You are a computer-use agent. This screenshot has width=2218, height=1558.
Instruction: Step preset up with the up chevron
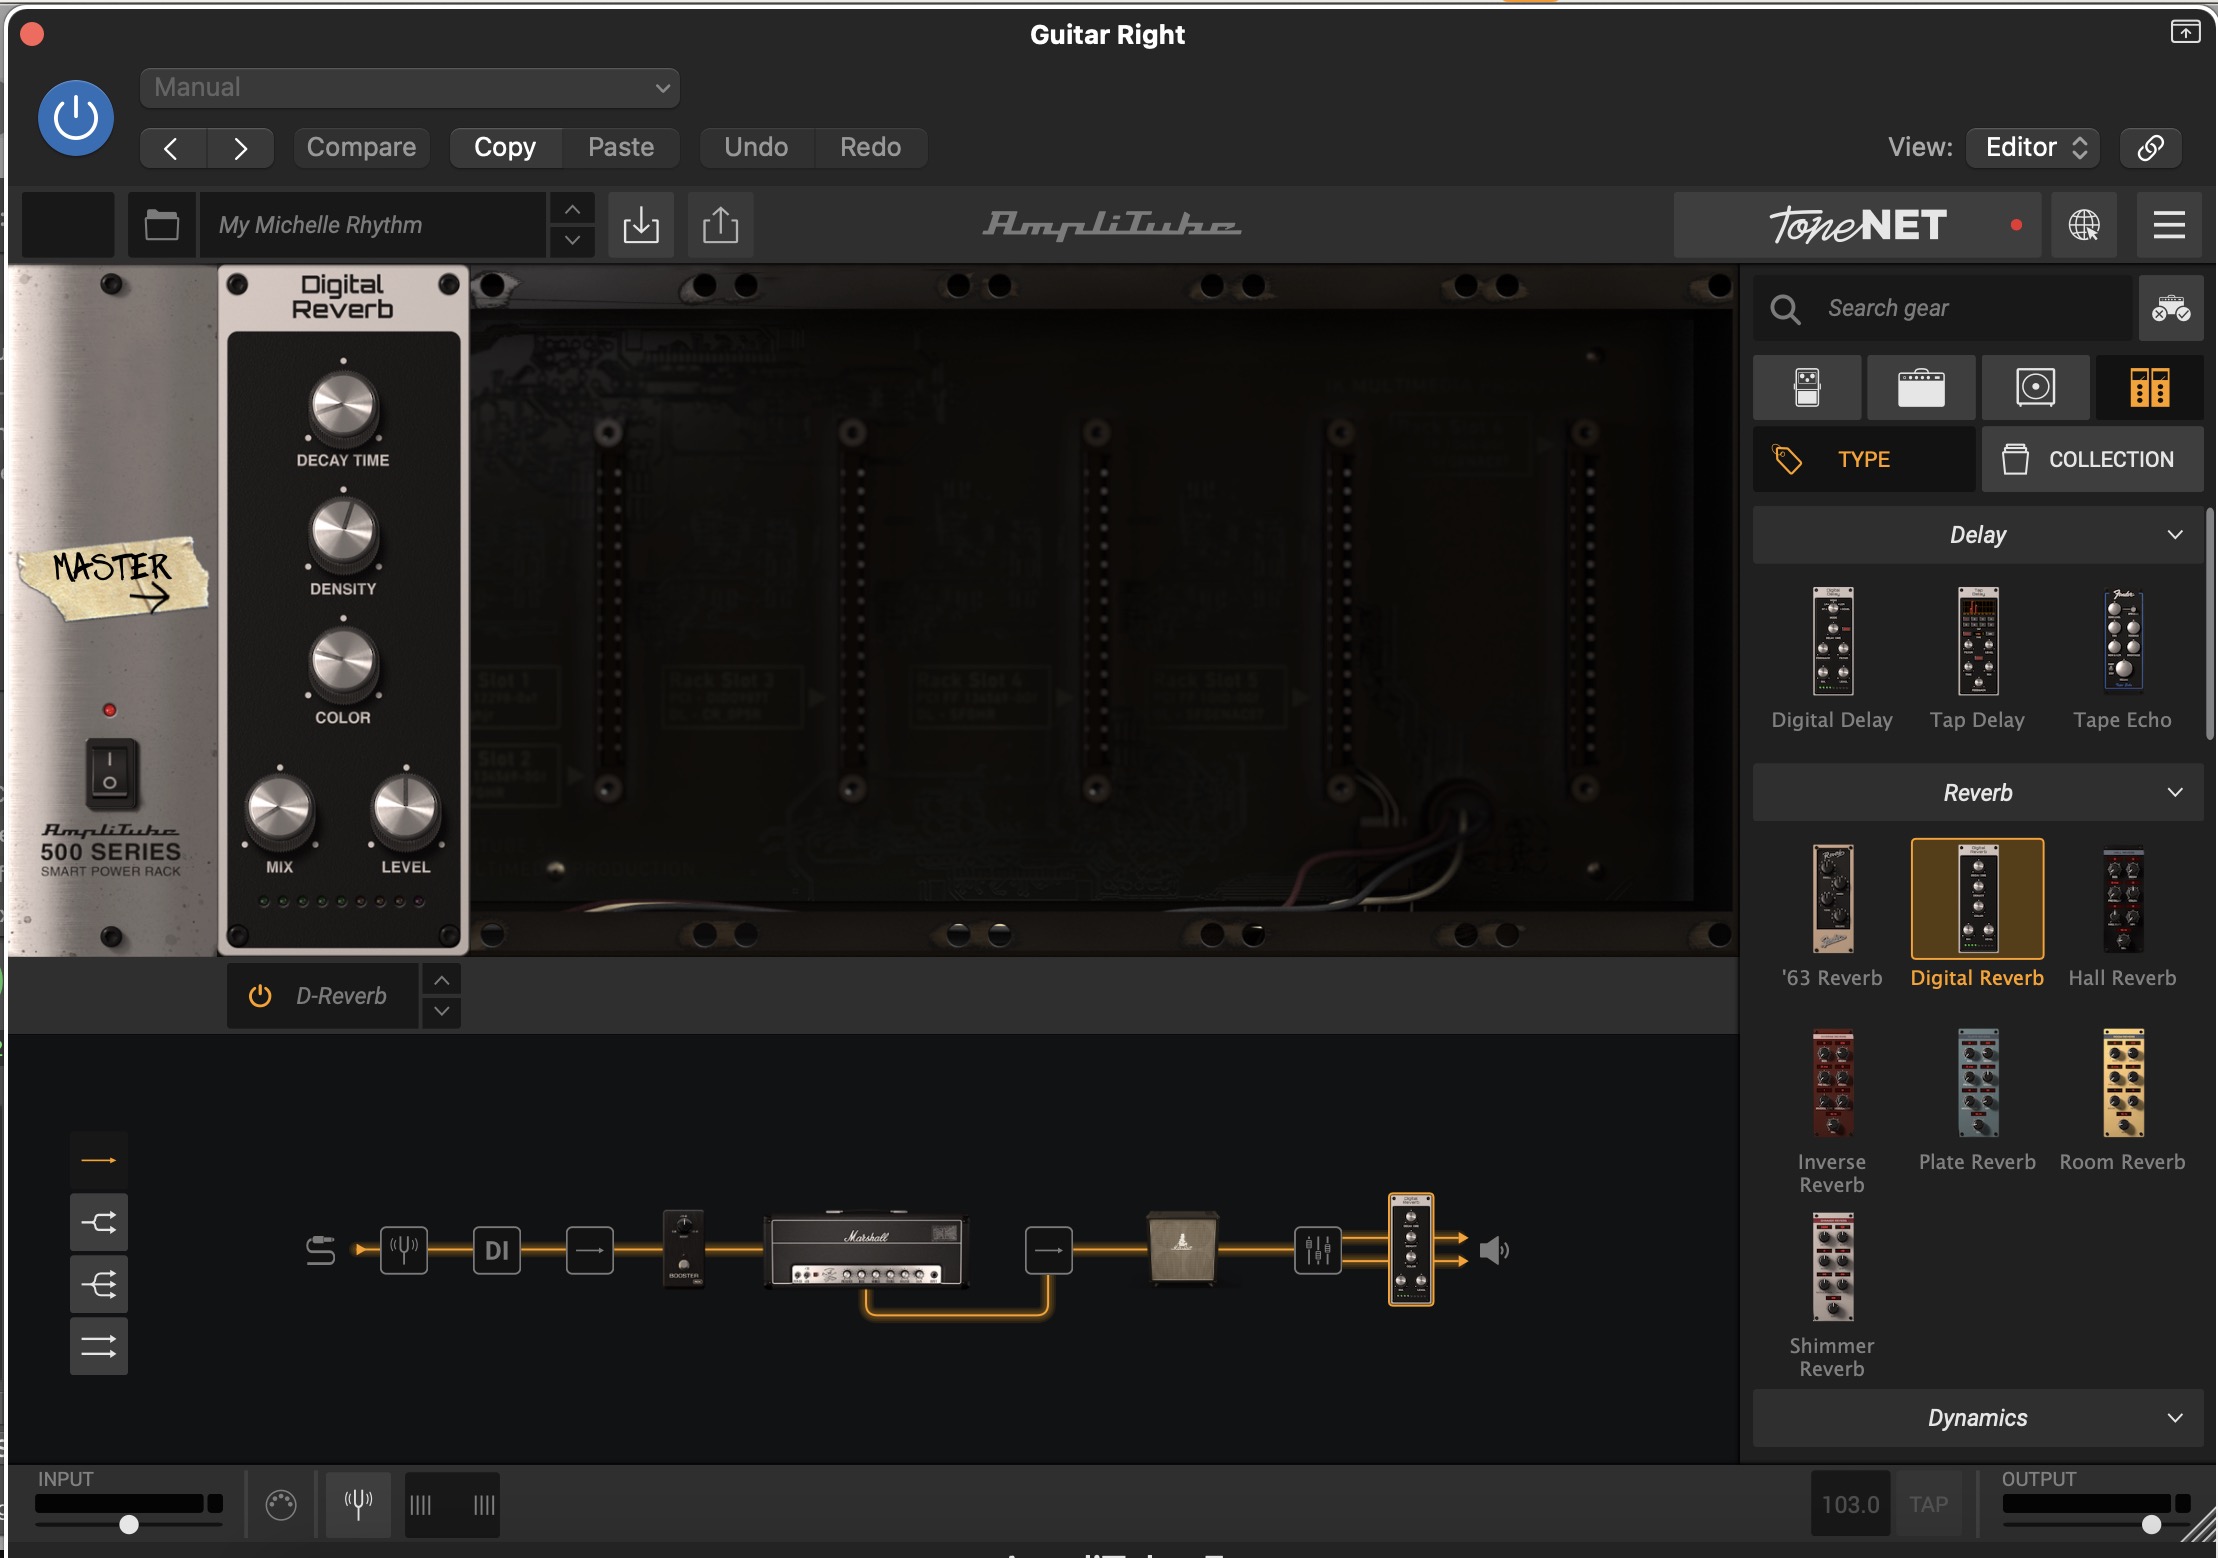click(572, 210)
